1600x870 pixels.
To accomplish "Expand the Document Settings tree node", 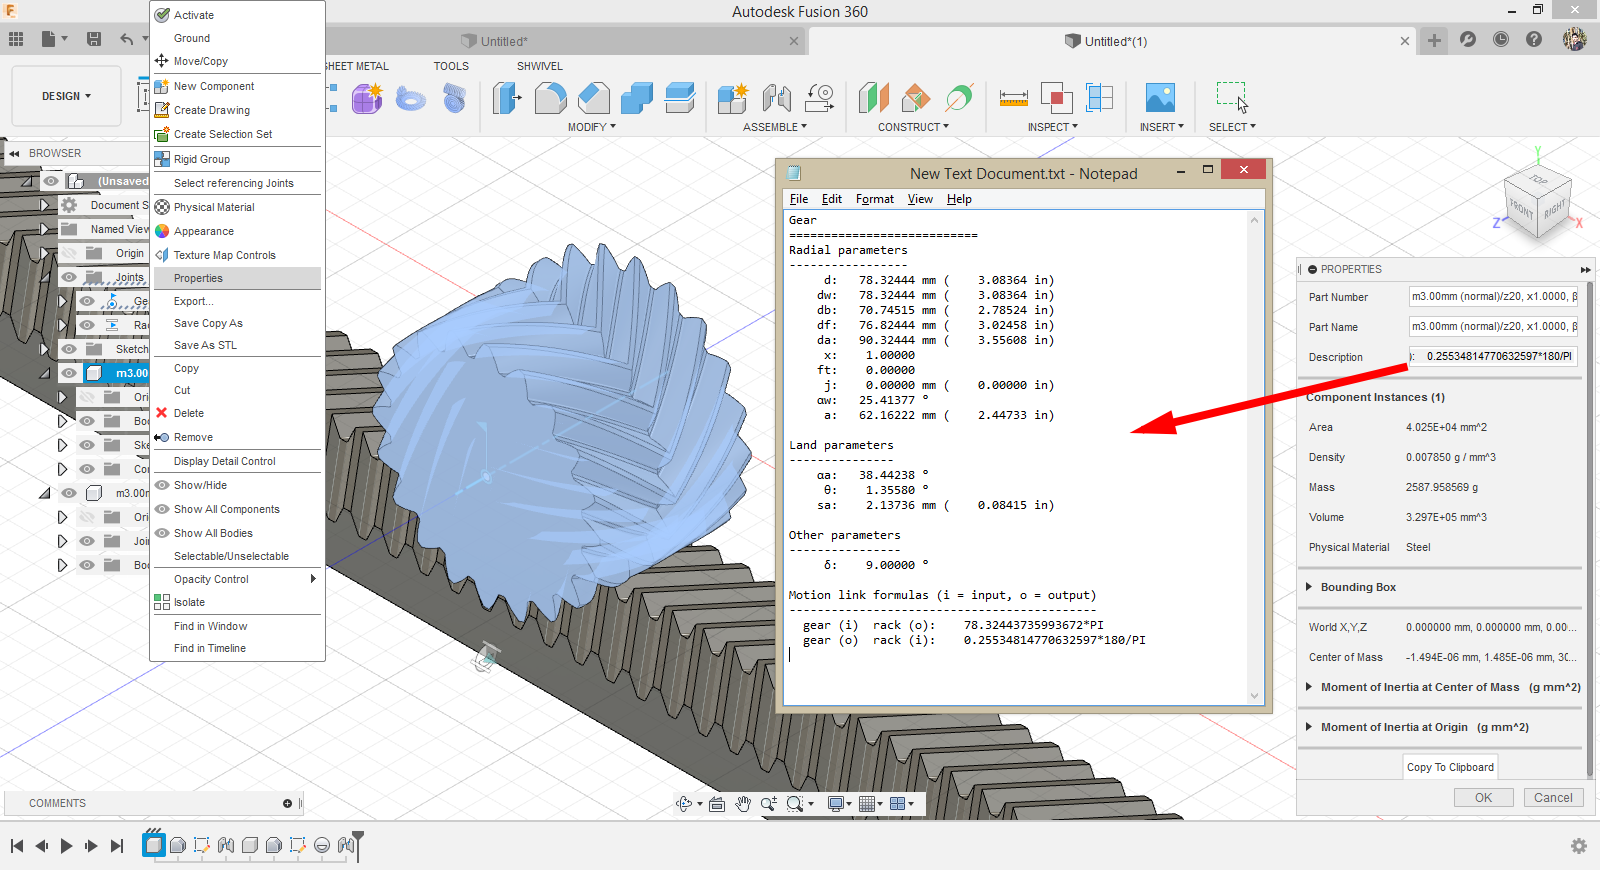I will (44, 205).
